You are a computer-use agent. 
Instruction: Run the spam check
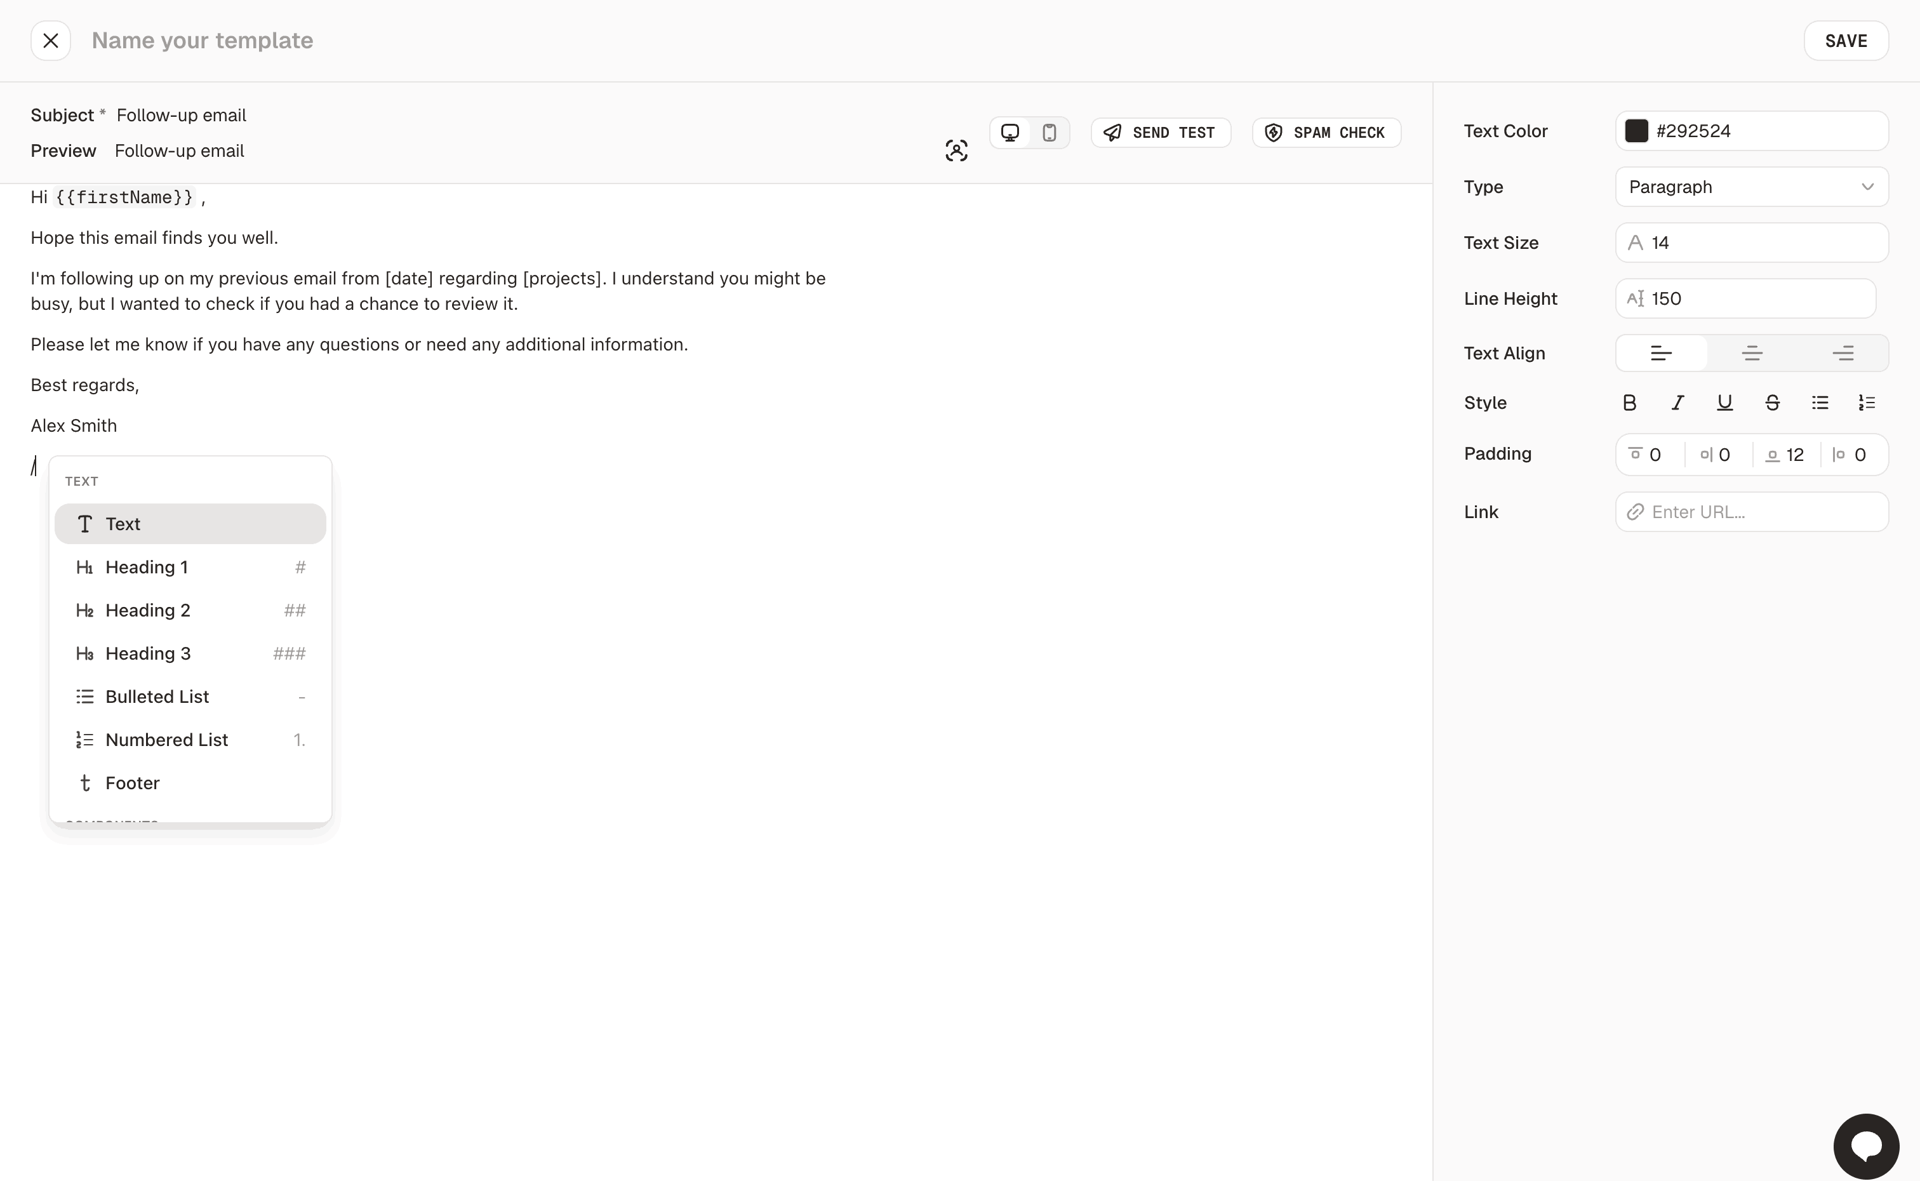coord(1326,133)
